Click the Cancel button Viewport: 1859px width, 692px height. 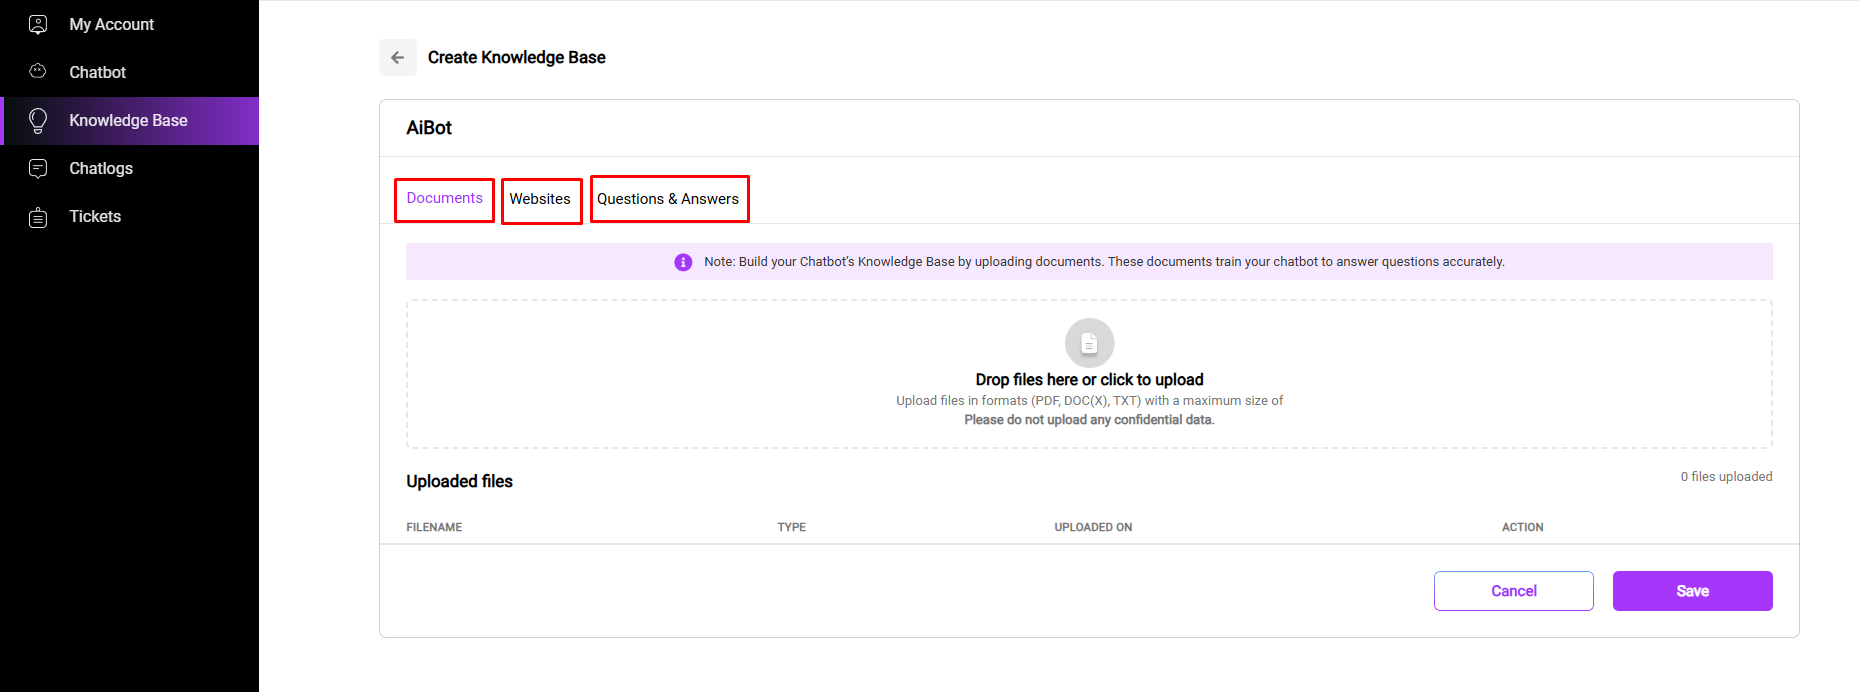(x=1513, y=591)
